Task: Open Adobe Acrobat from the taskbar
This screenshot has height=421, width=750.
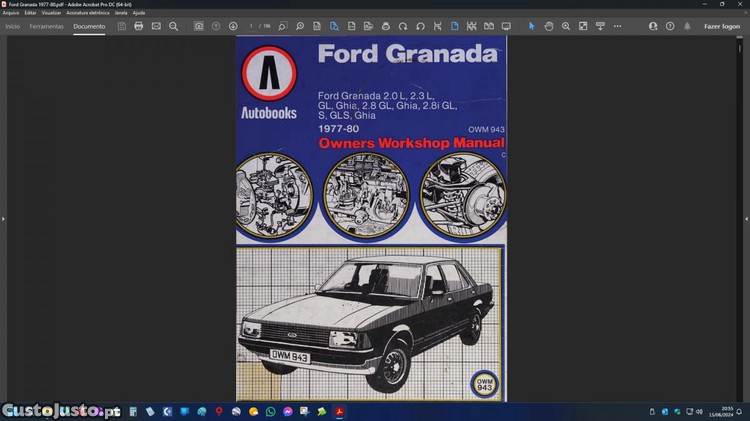Action: (x=339, y=411)
